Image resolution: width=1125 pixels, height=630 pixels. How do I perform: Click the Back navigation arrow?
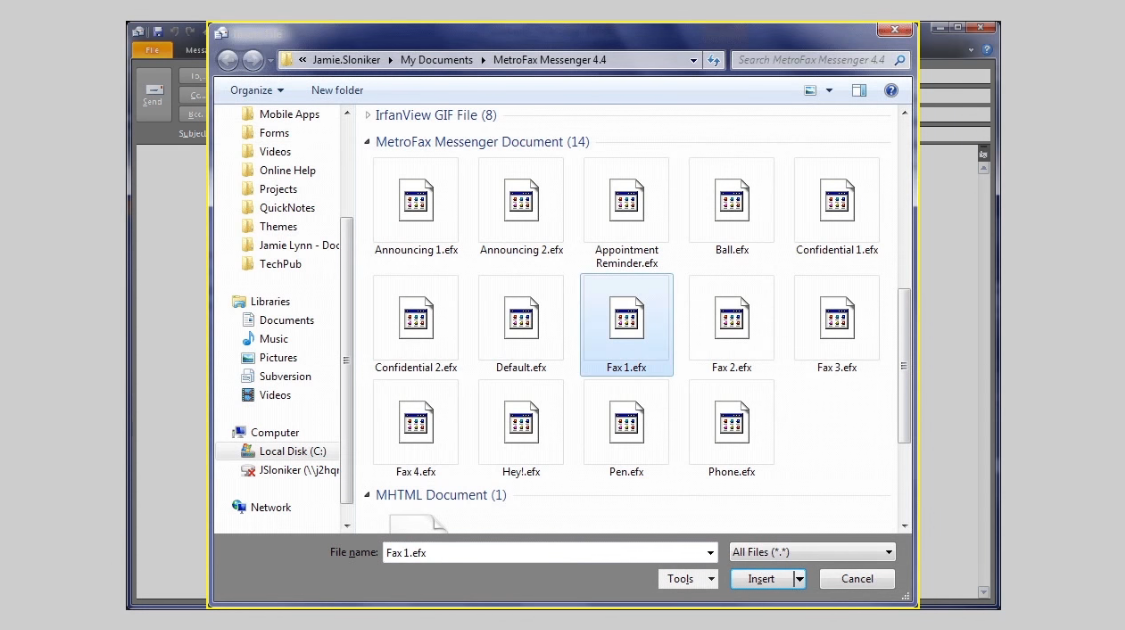227,60
